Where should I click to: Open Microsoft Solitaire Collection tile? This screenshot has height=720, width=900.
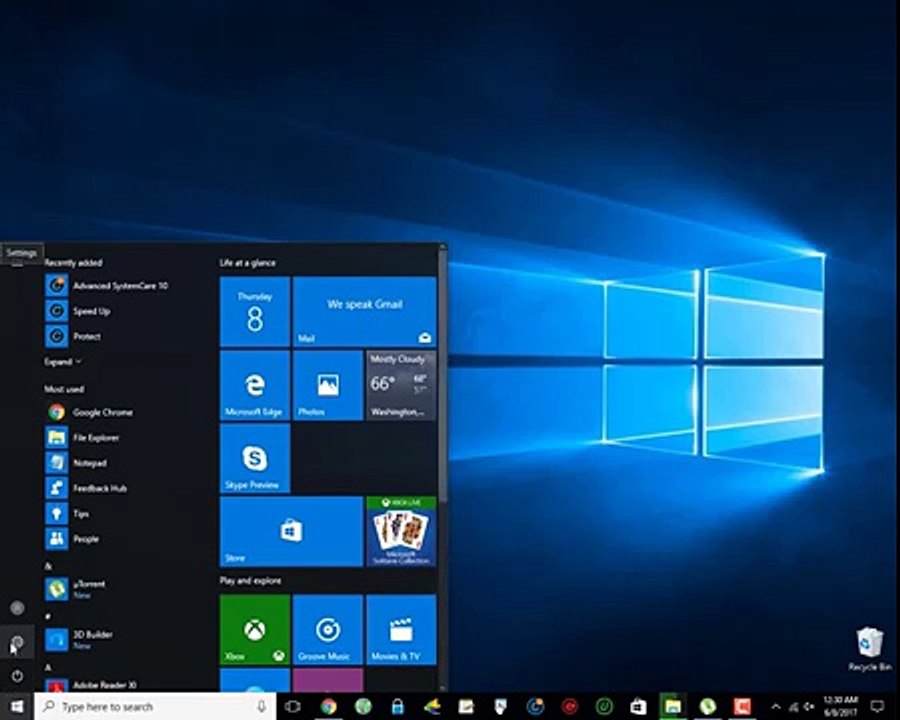coord(401,532)
